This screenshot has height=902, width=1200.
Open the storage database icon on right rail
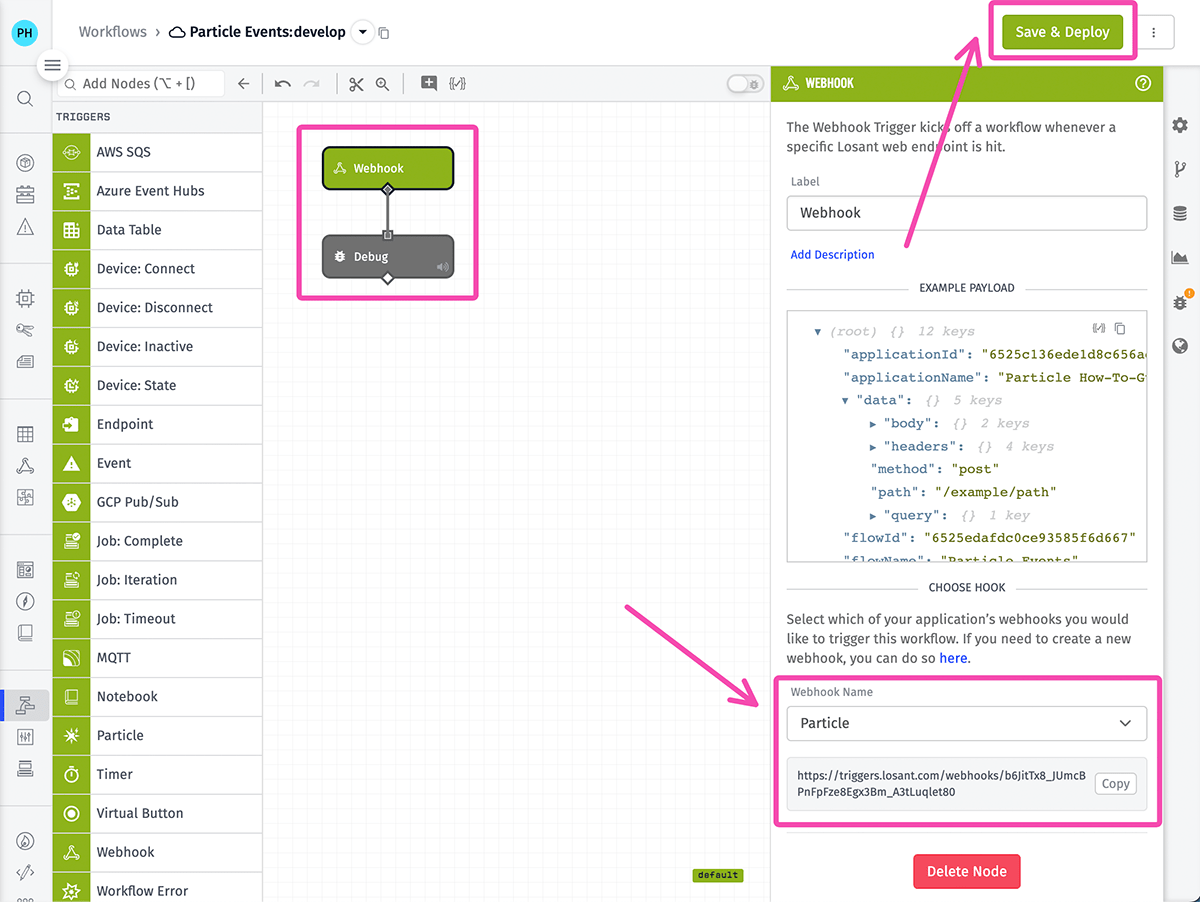[x=1180, y=213]
